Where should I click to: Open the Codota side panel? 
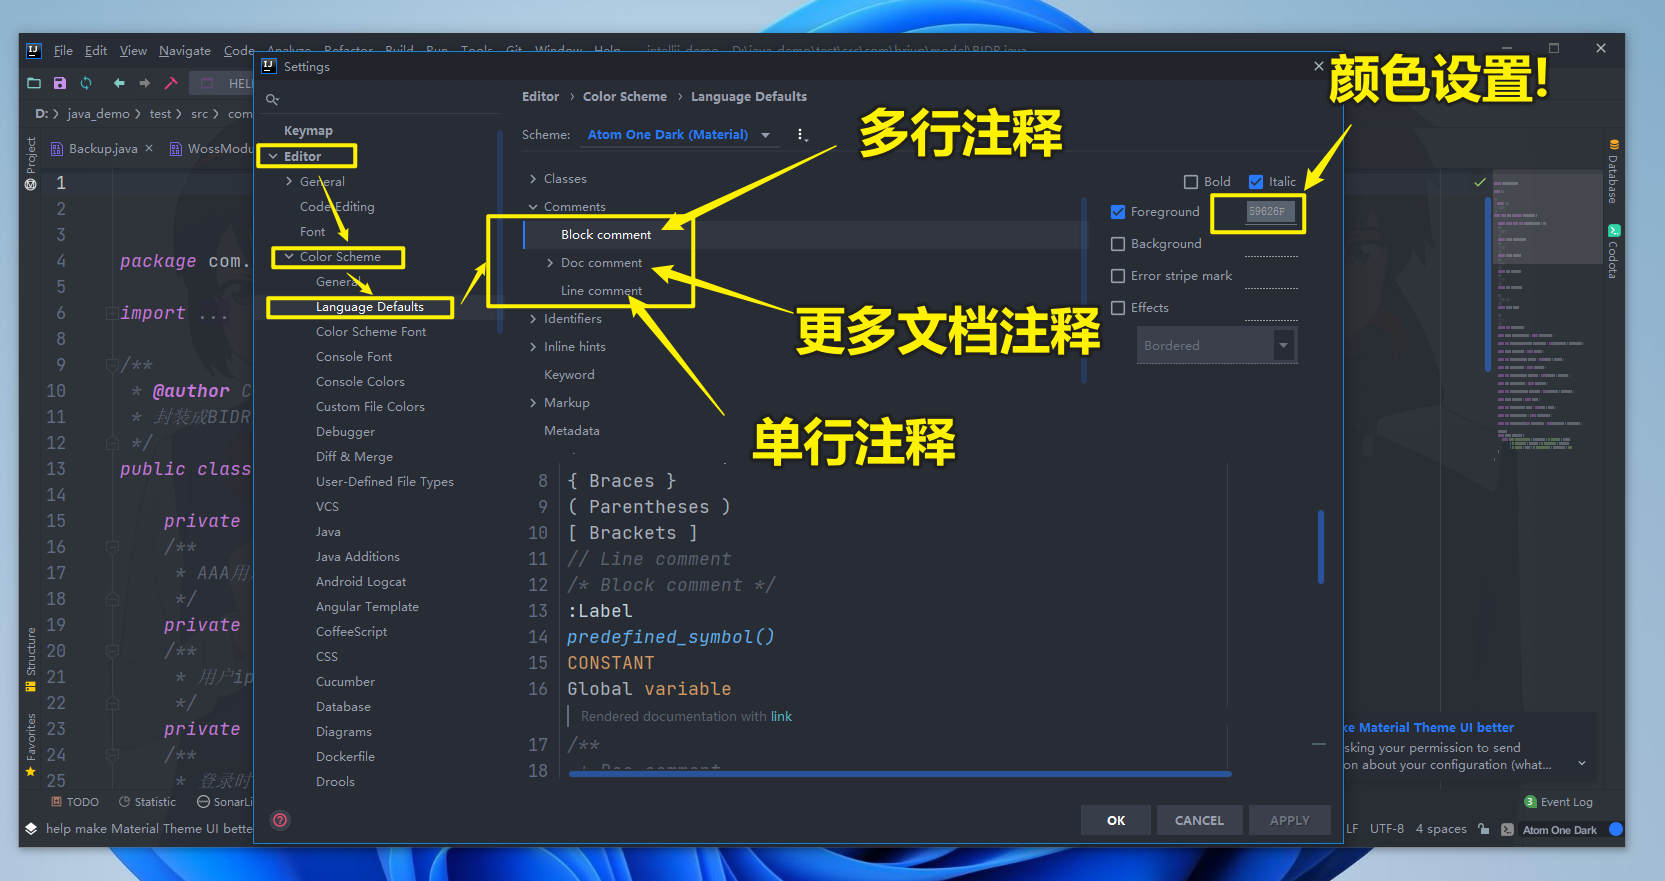1613,251
